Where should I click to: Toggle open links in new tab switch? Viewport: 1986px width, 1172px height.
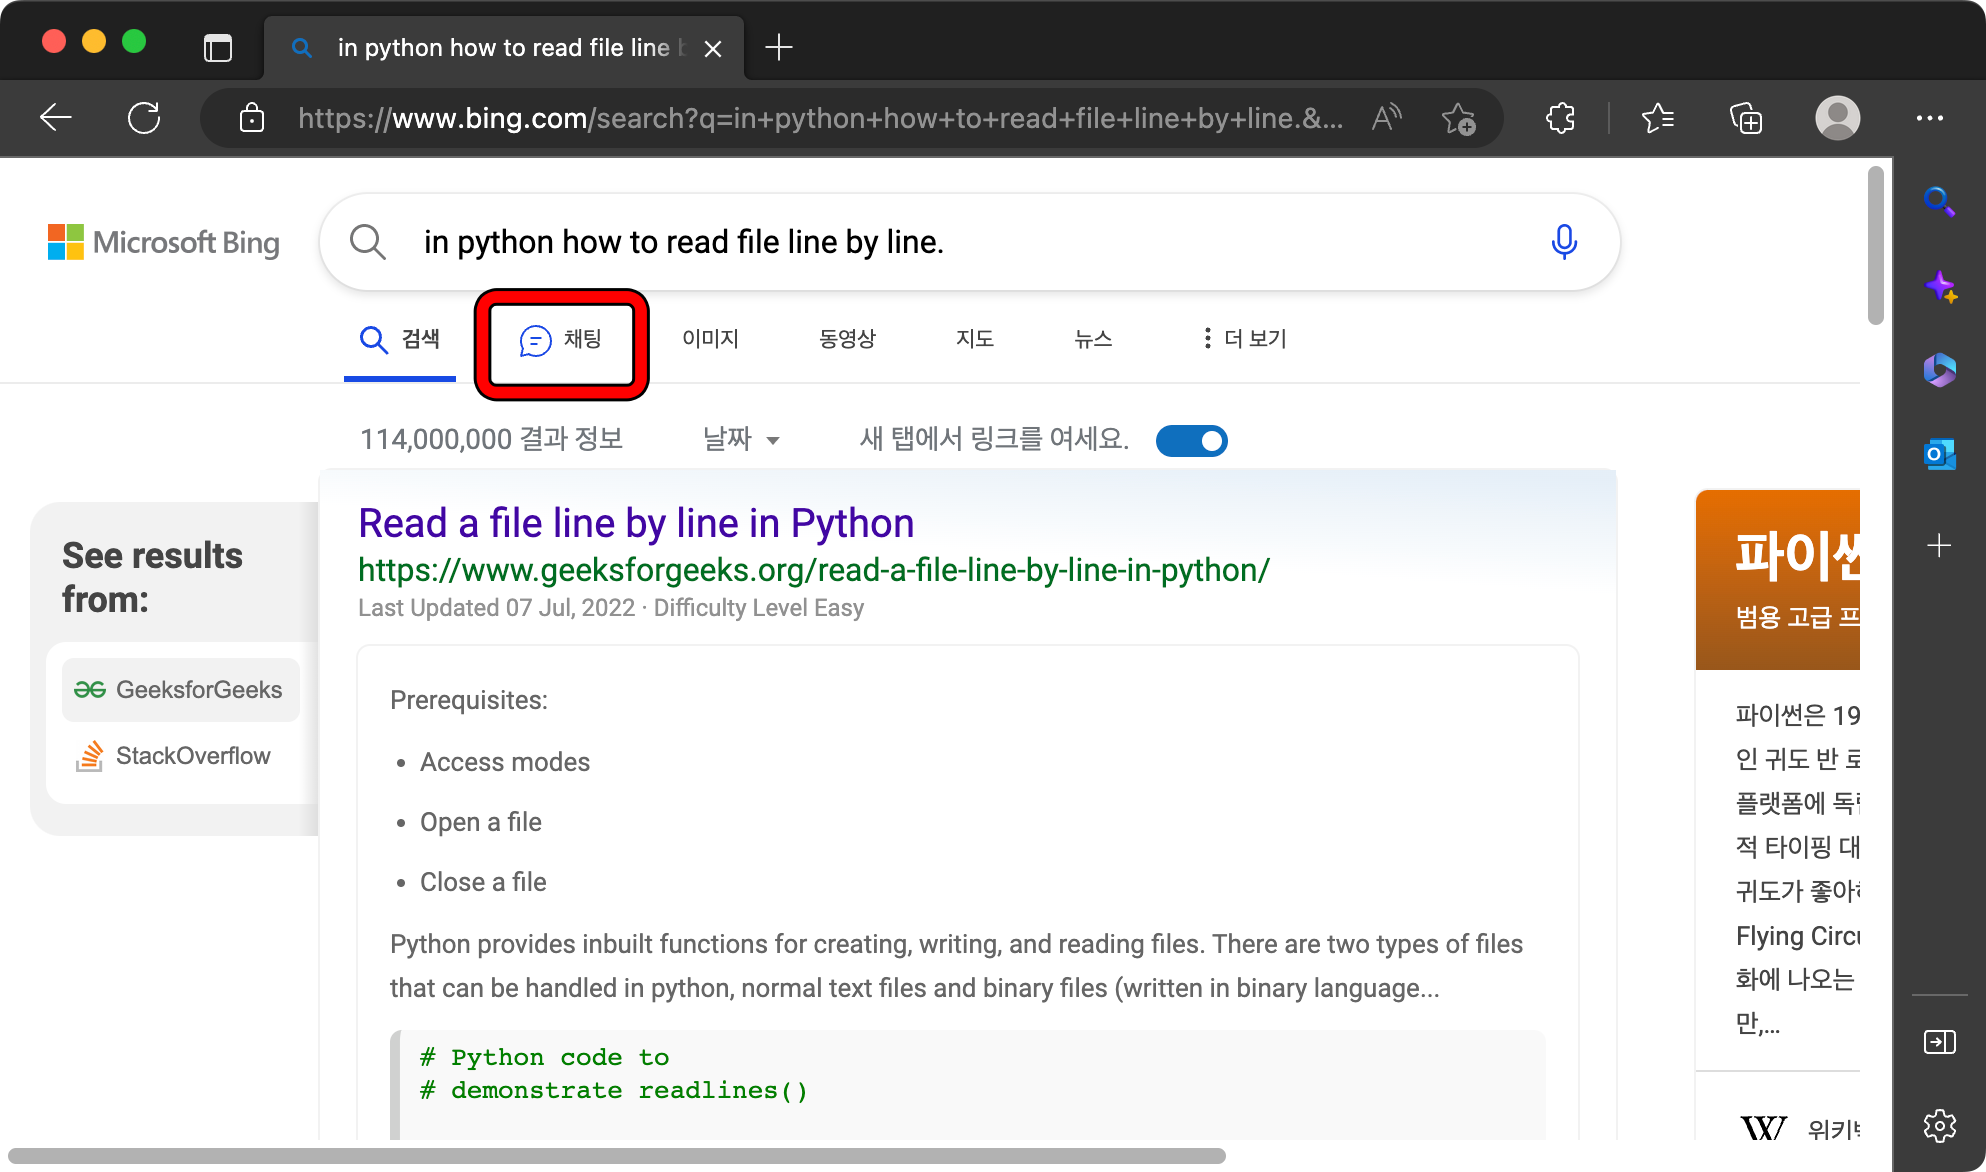1191,441
